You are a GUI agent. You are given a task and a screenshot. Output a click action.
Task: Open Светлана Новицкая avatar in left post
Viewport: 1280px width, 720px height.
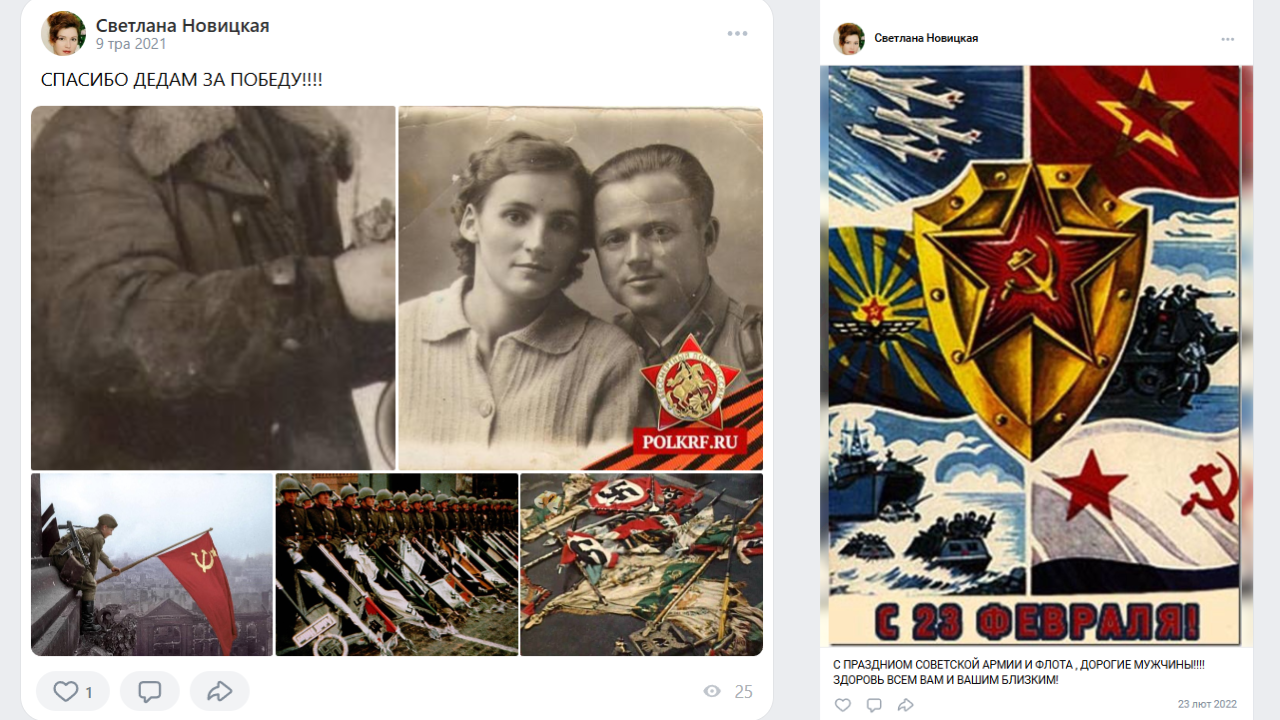click(63, 33)
